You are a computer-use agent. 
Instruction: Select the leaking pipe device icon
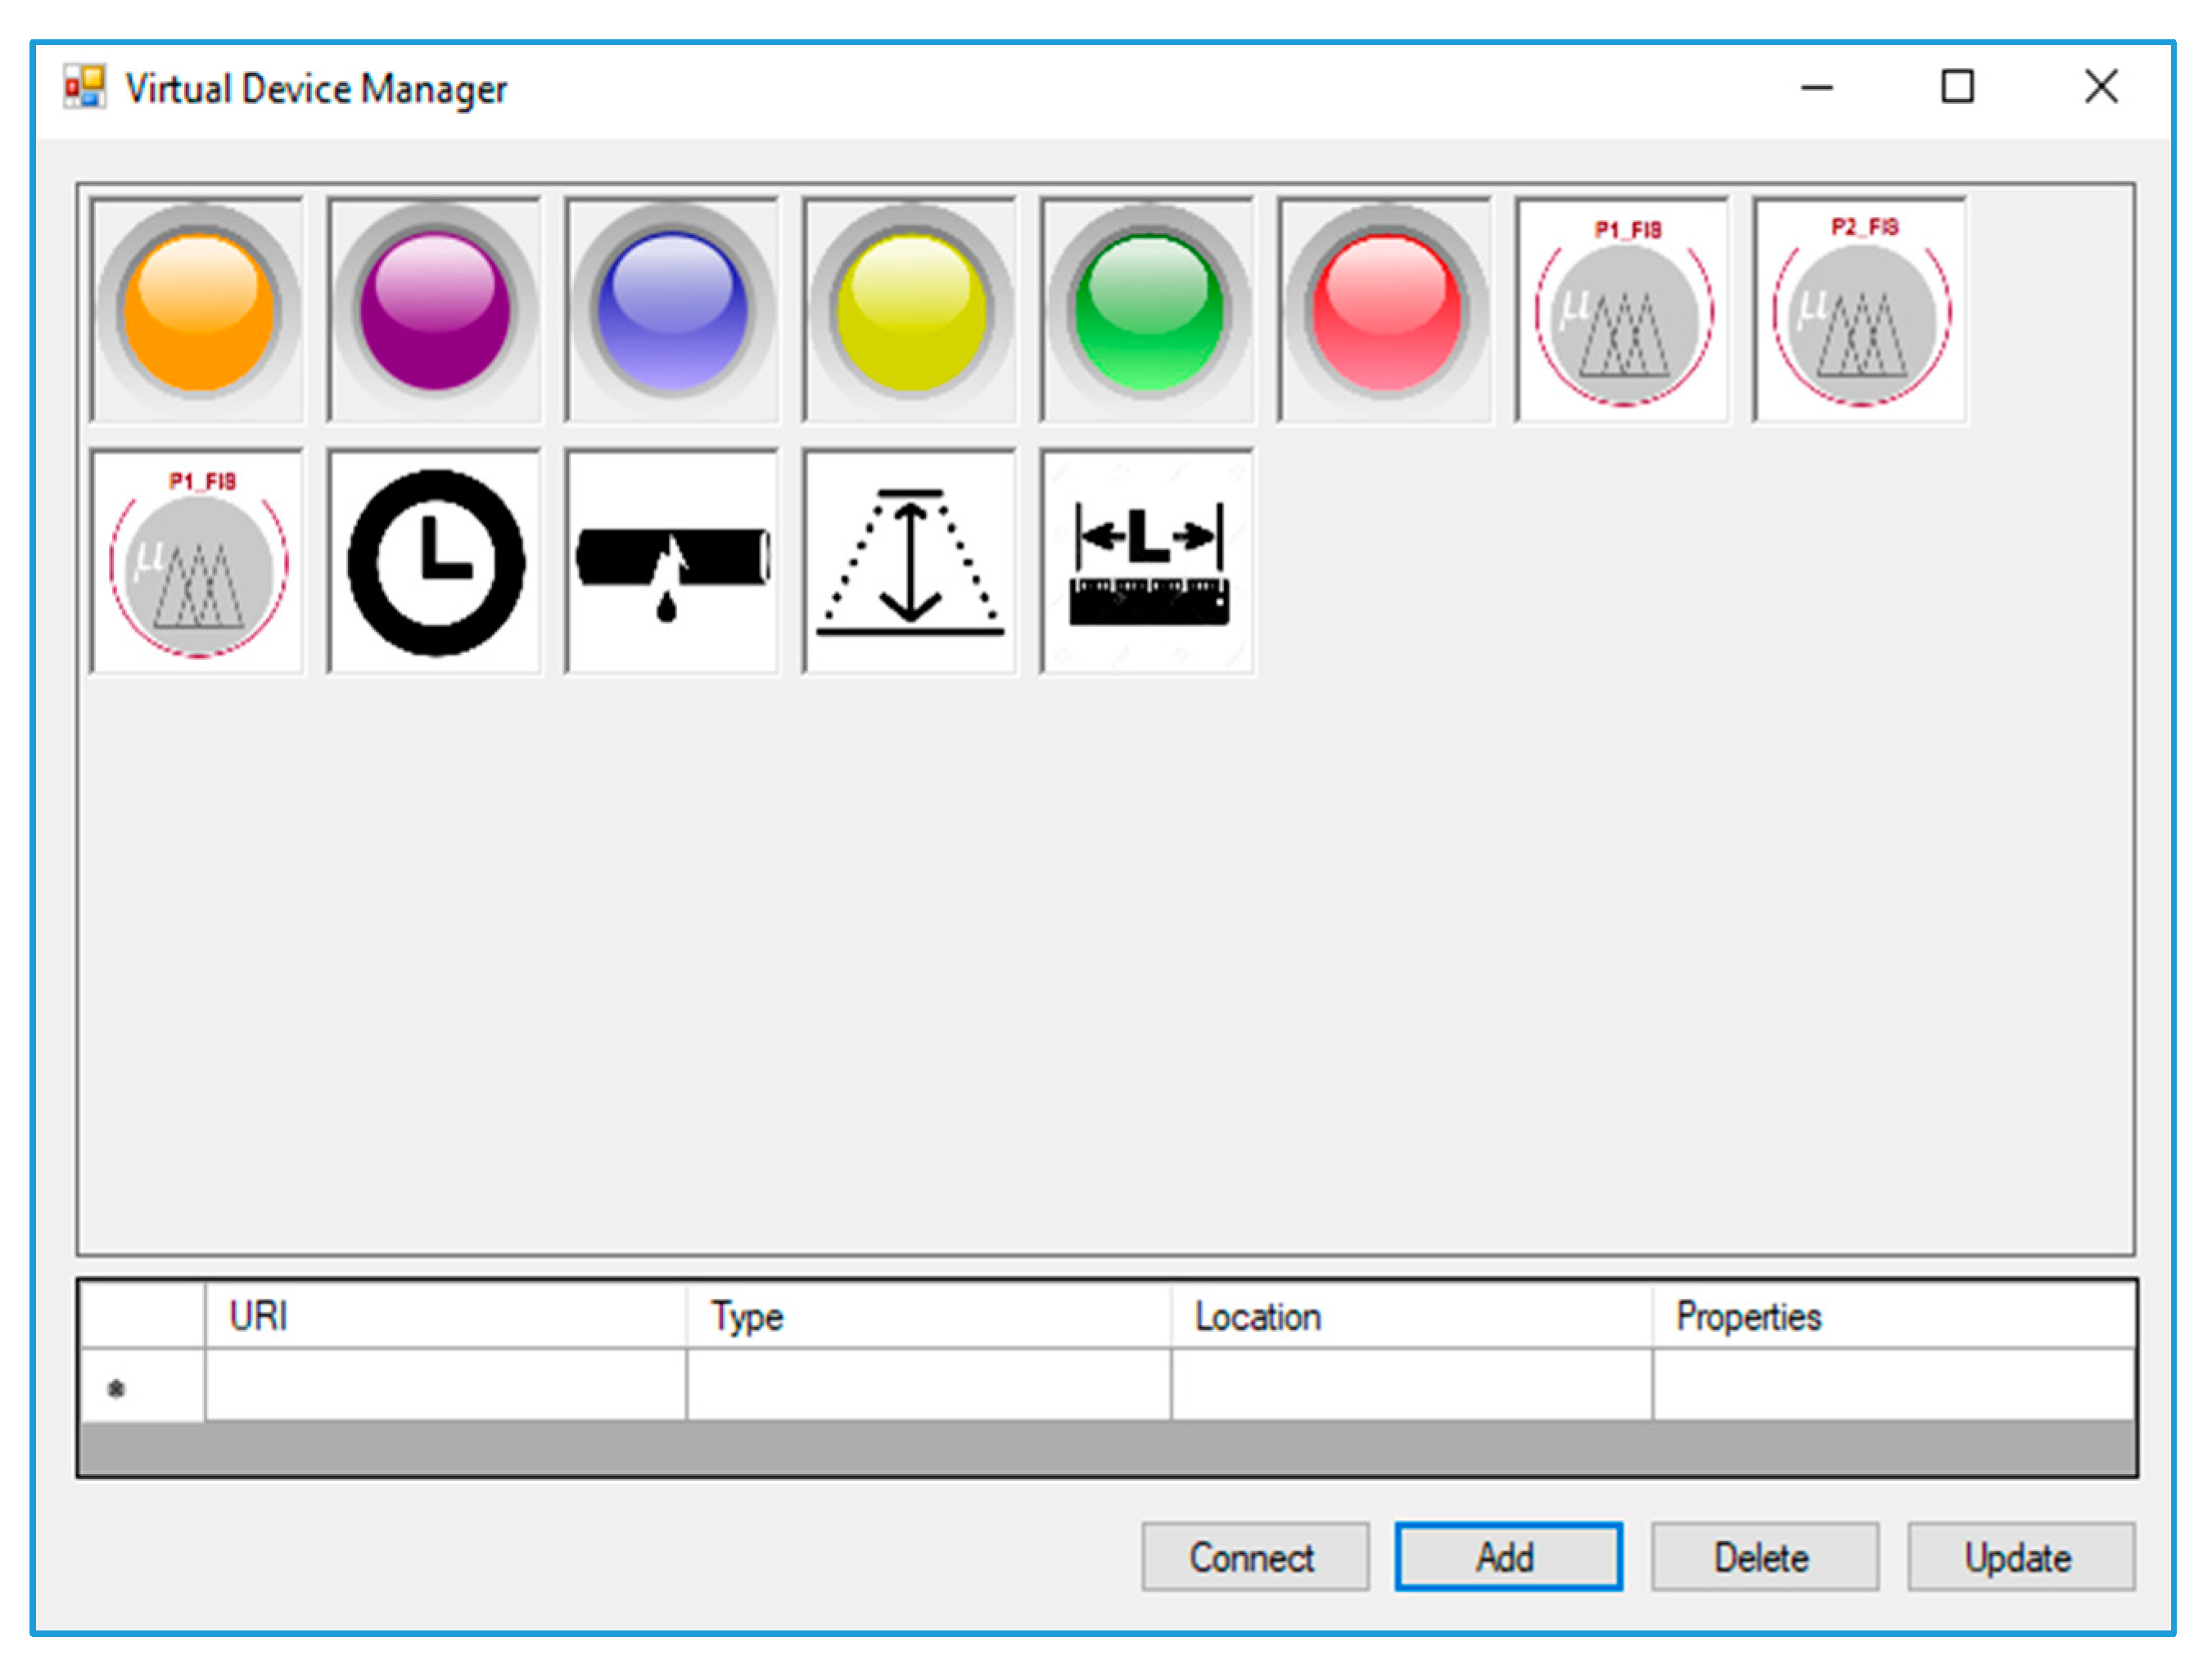pos(672,562)
